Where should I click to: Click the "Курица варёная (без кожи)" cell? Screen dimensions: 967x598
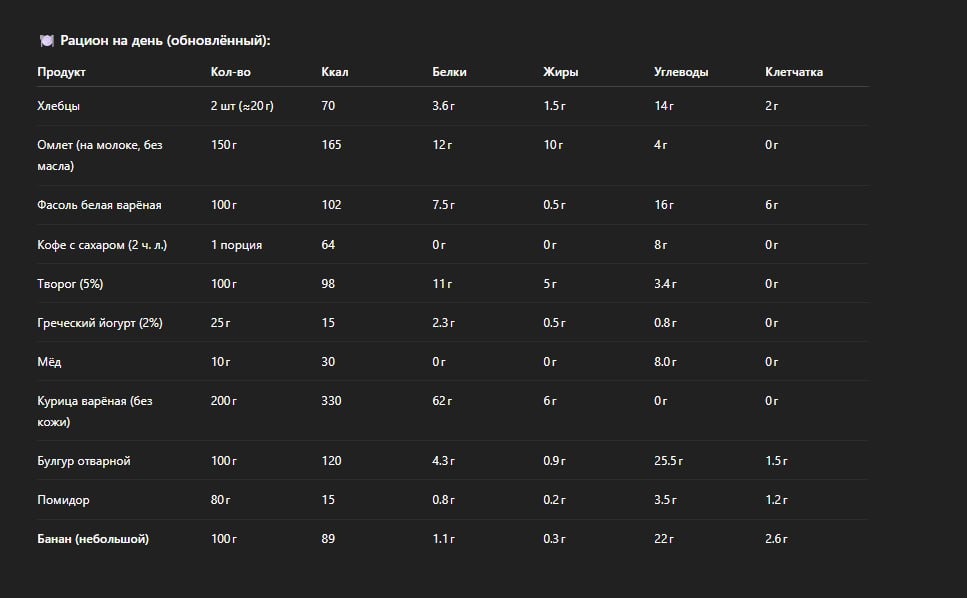point(94,411)
